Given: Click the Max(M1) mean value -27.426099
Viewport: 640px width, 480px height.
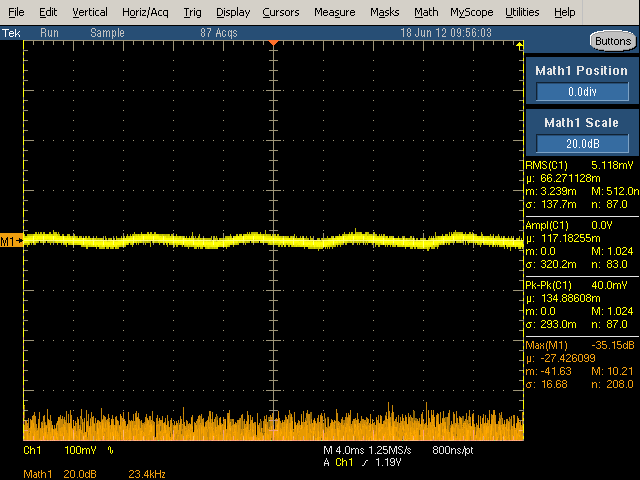Looking at the screenshot, I should coord(568,358).
